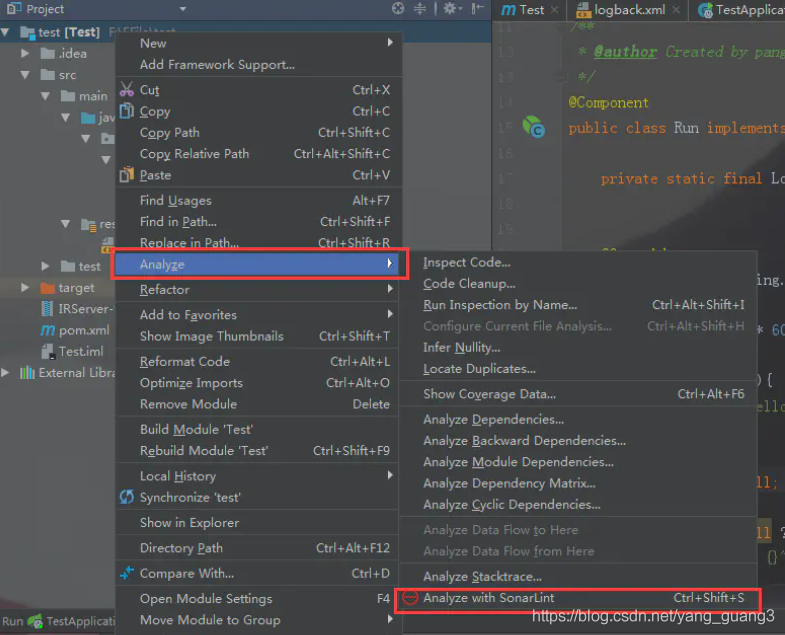This screenshot has height=635, width=785.
Task: Select Inspect Code... in Analyze submenu
Action: [578, 262]
